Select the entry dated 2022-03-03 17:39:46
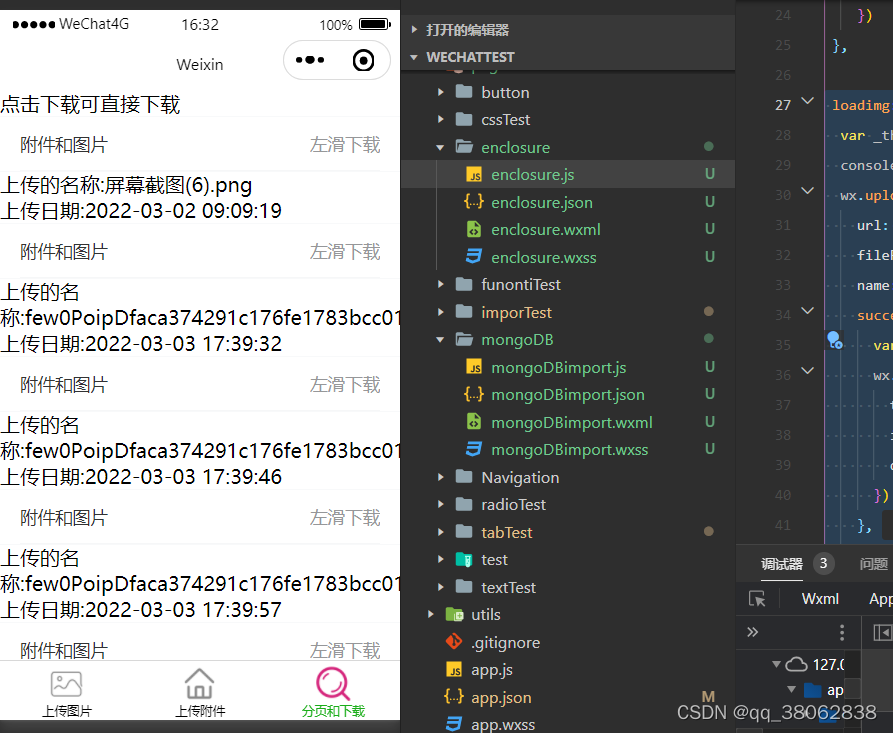This screenshot has width=893, height=733. click(x=200, y=451)
